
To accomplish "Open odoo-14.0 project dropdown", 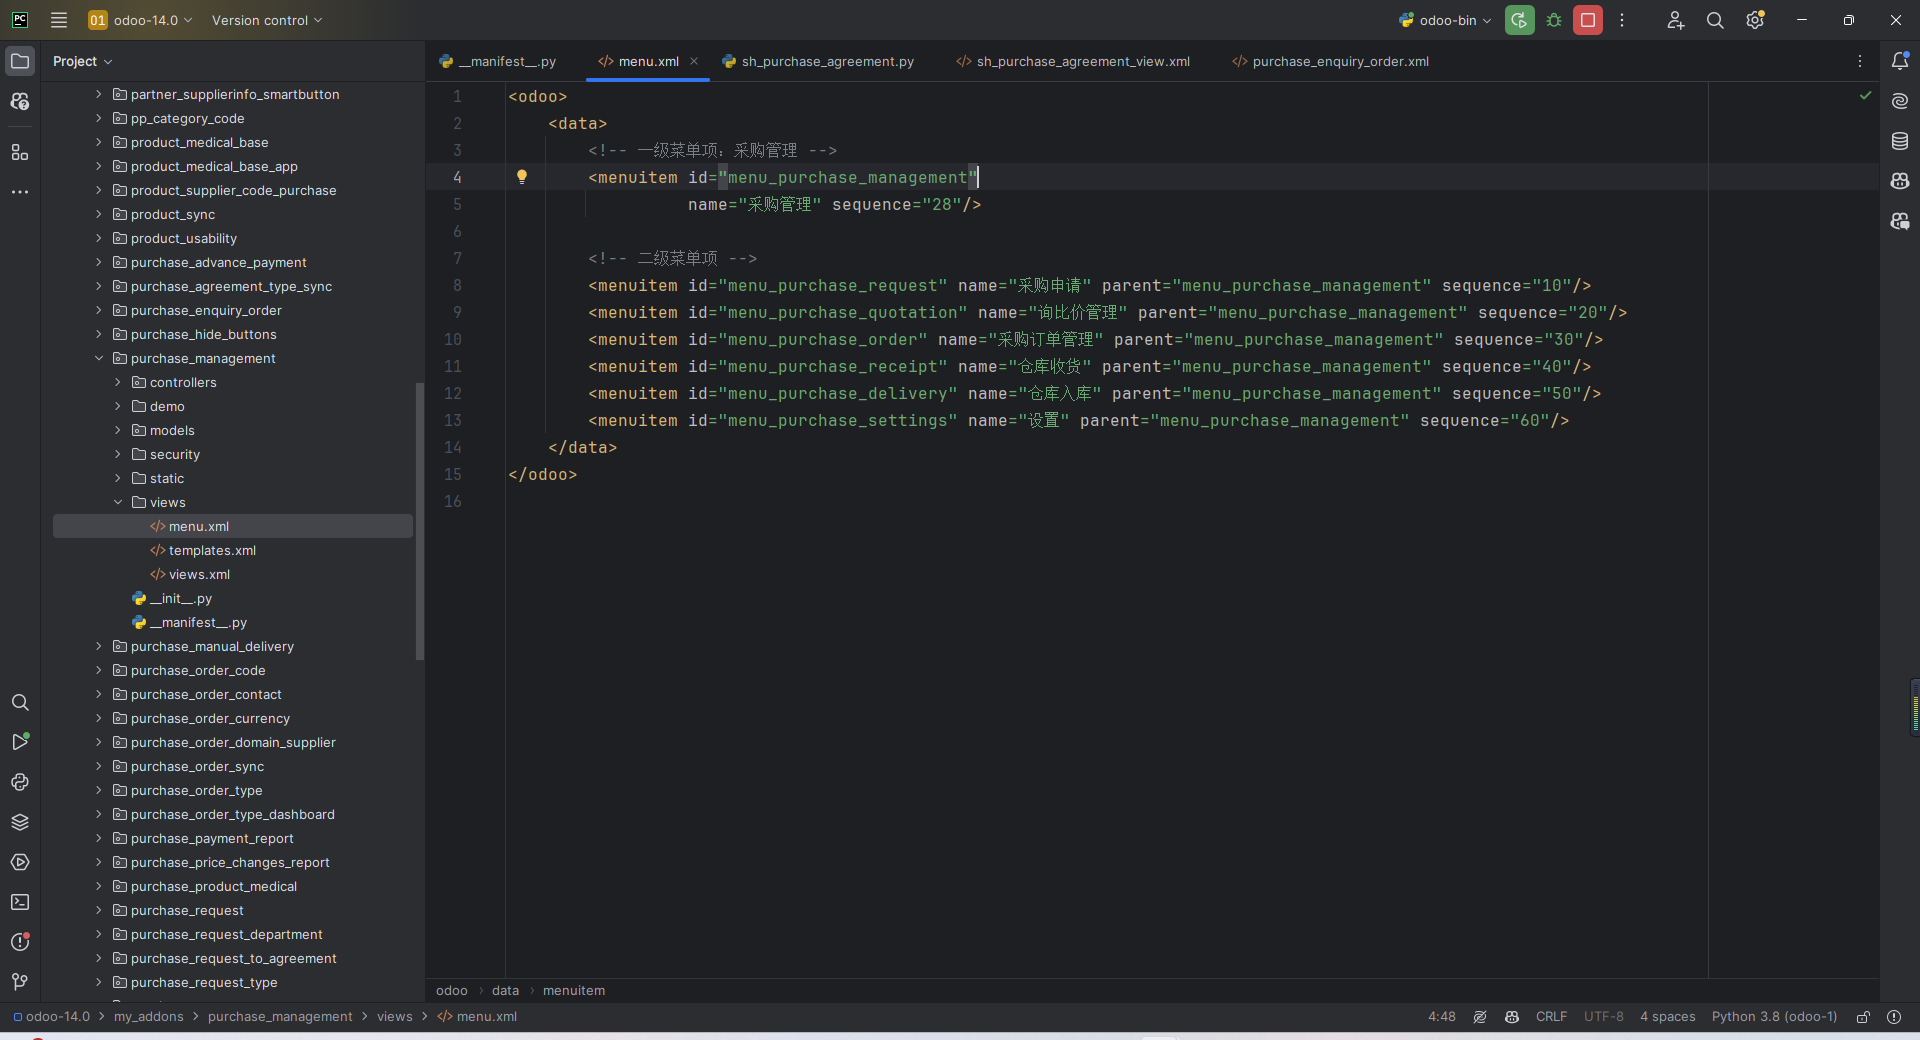I will tap(140, 20).
